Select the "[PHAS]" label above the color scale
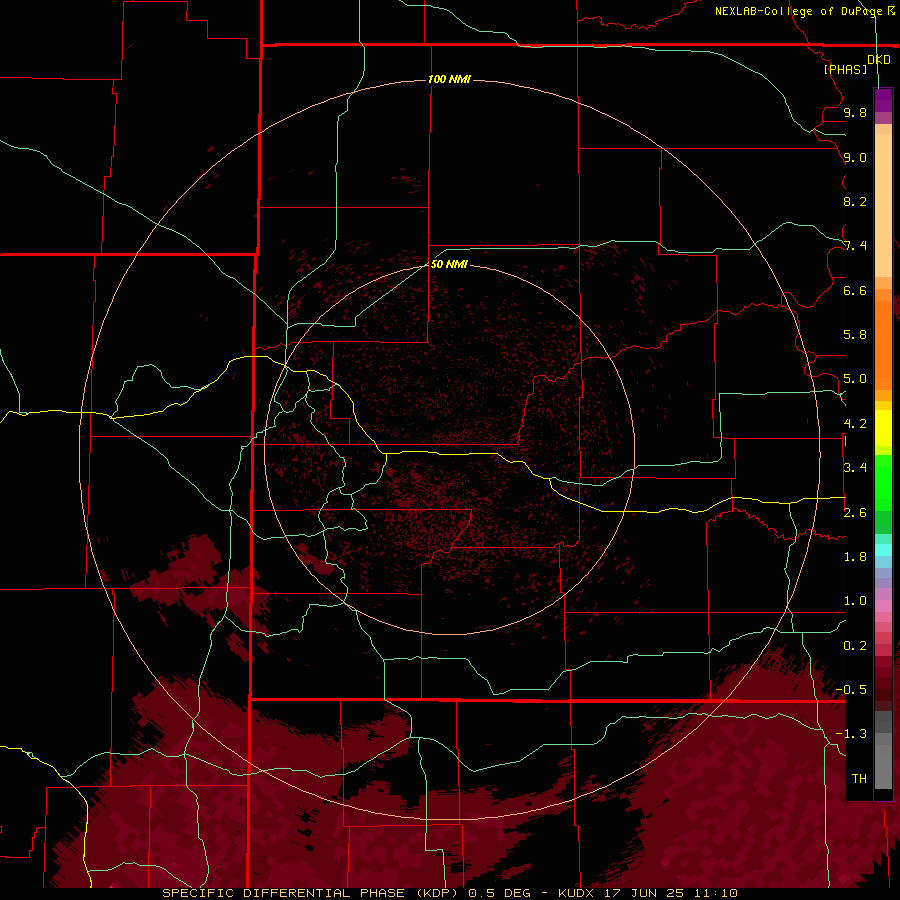Screen dimensions: 900x900 845,69
